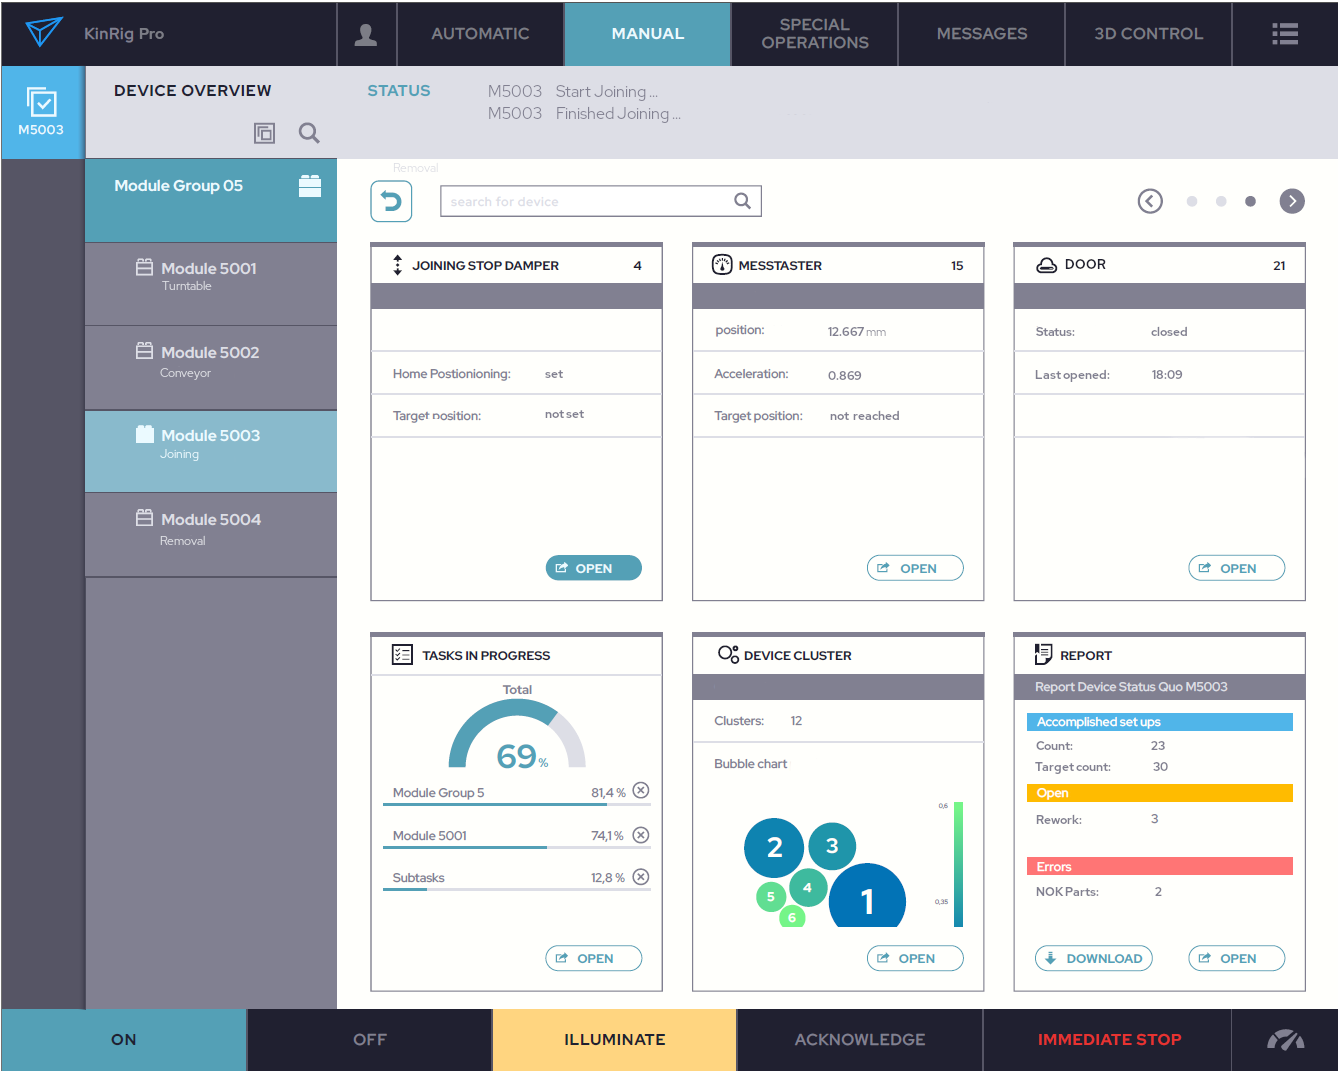Click the user profile icon
The image size is (1338, 1071).
[366, 34]
